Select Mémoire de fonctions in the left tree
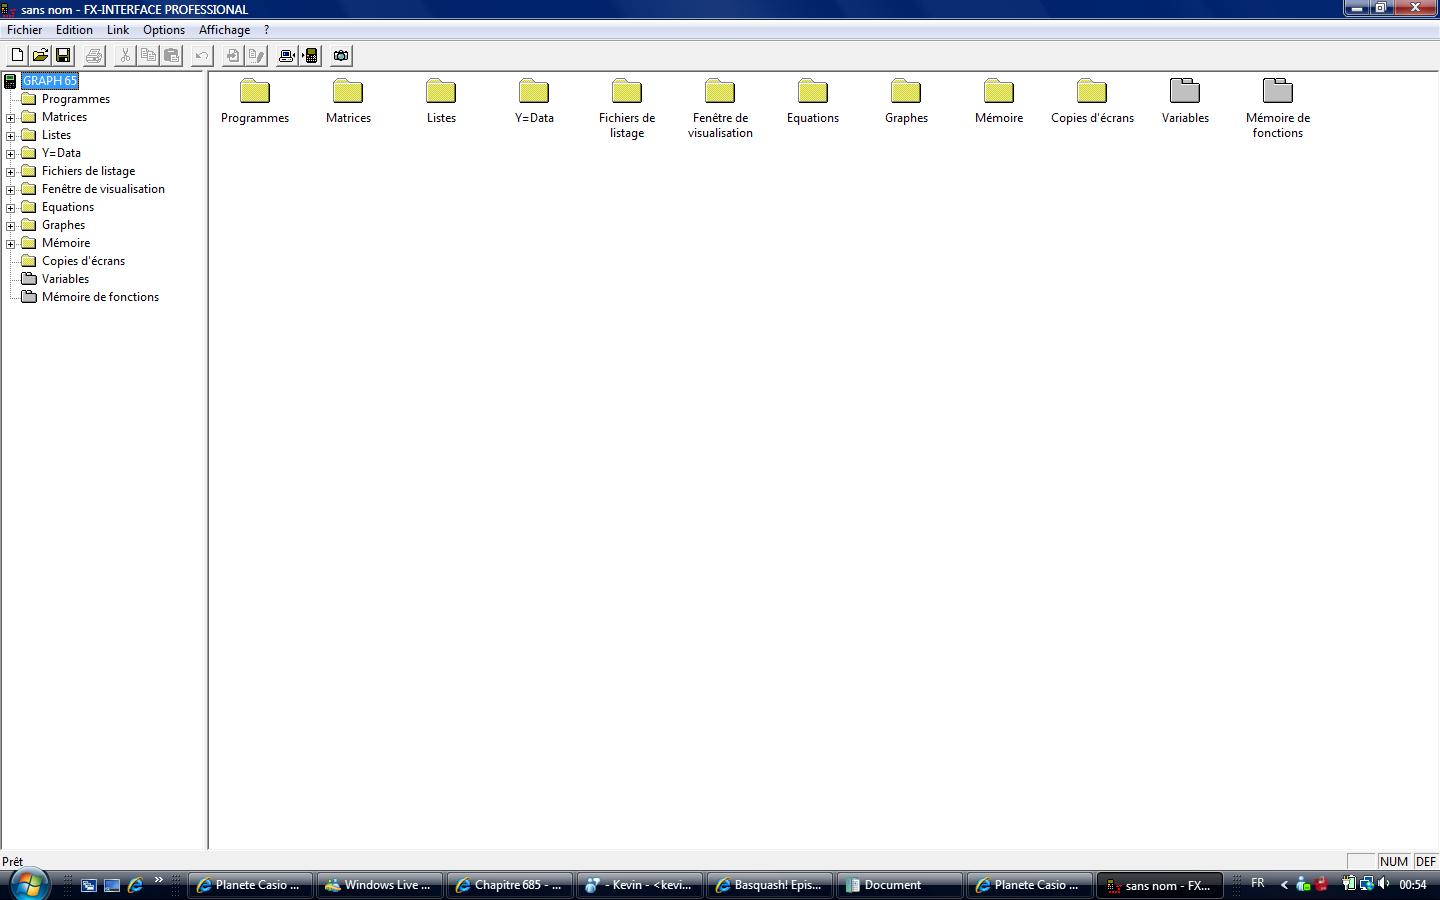The image size is (1440, 900). [100, 297]
